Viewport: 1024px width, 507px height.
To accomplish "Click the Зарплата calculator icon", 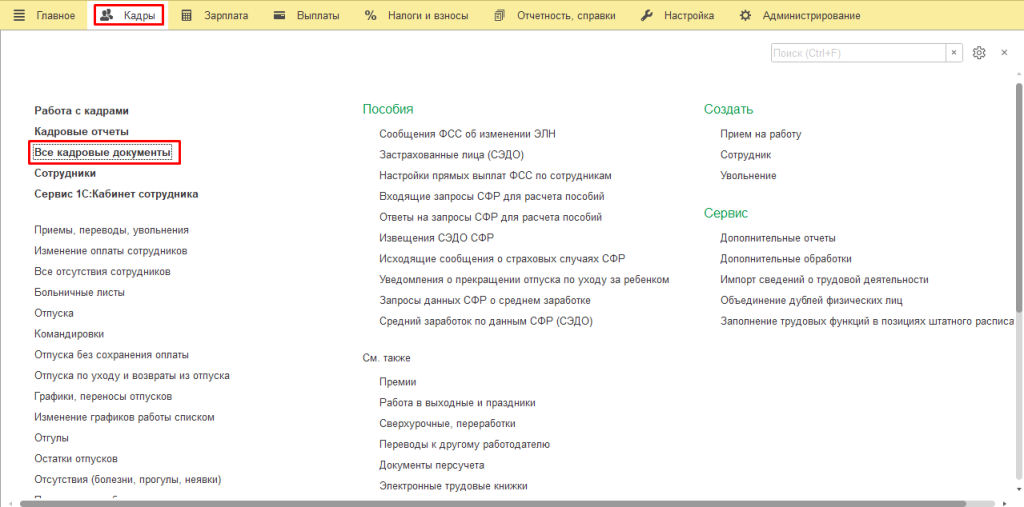I will tap(187, 15).
